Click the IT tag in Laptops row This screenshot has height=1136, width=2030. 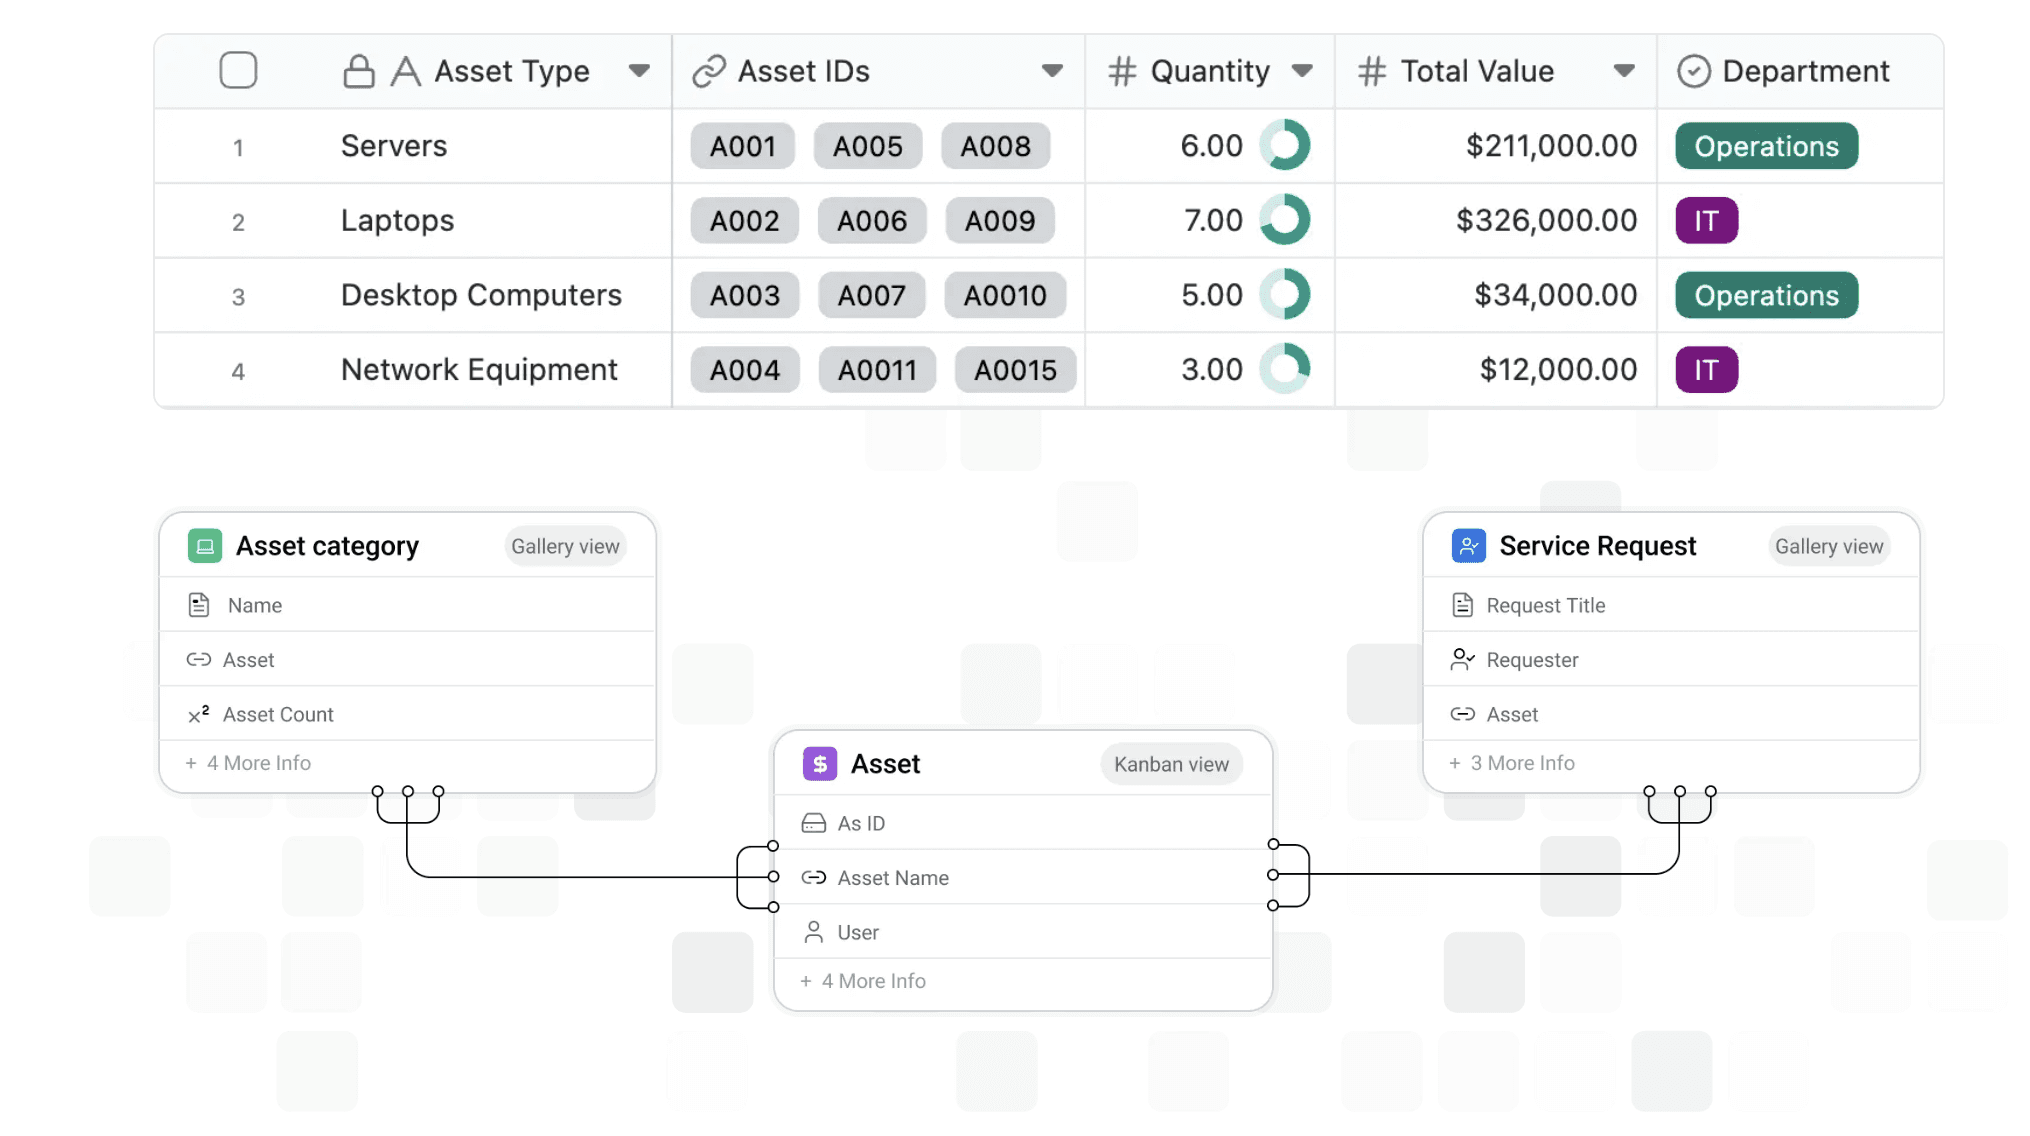(x=1706, y=220)
